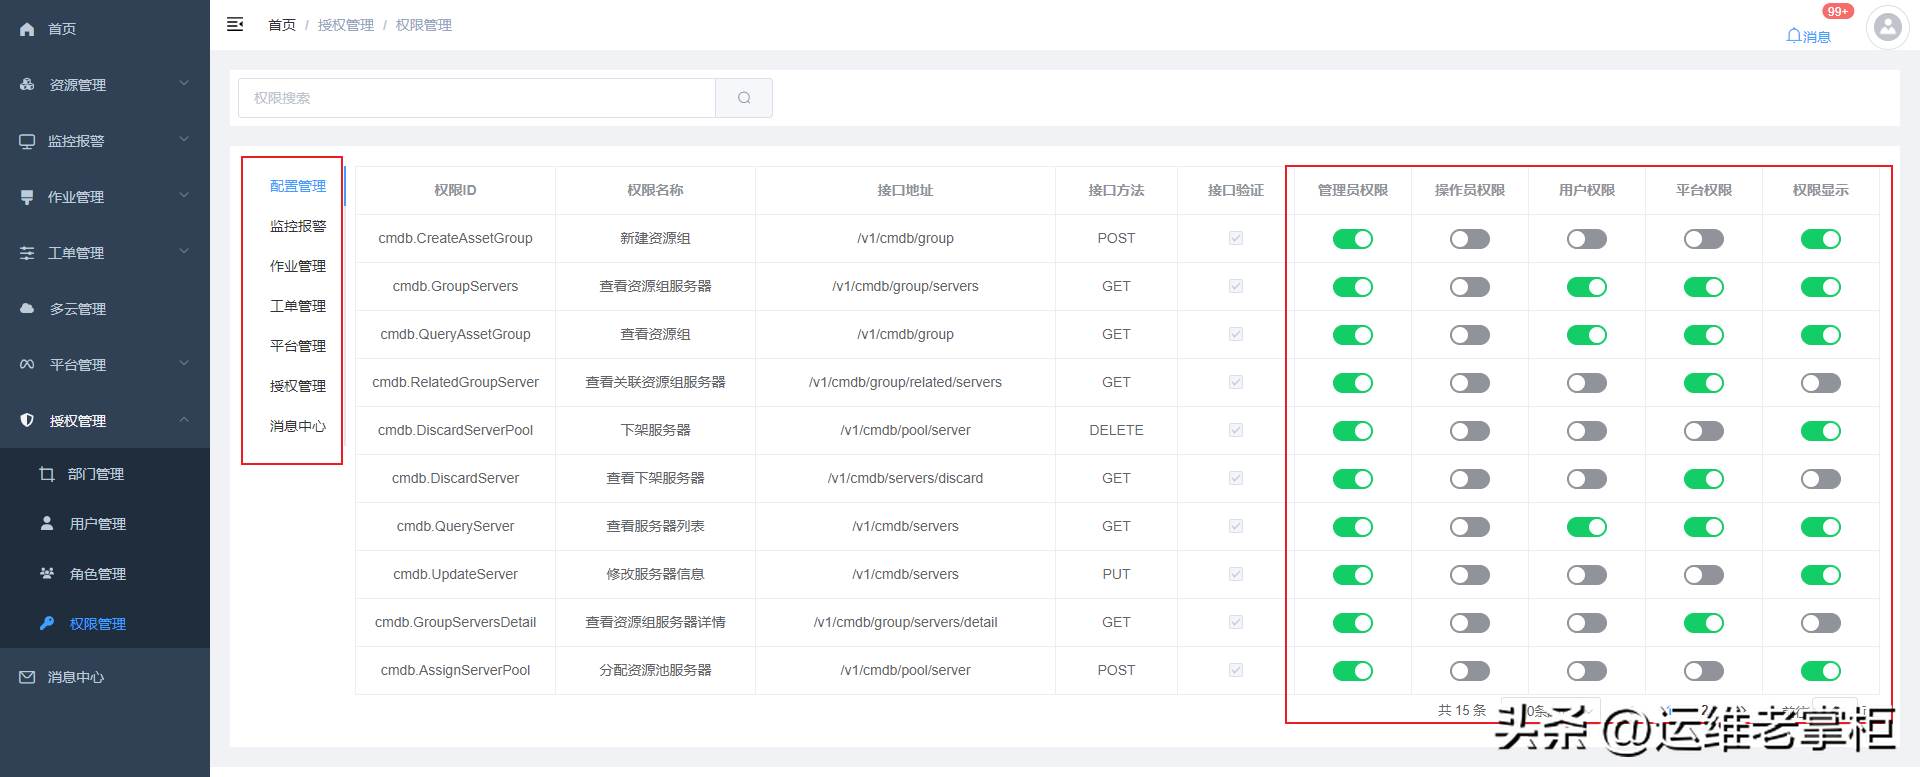Click the 资源管理 sidebar icon

(27, 85)
